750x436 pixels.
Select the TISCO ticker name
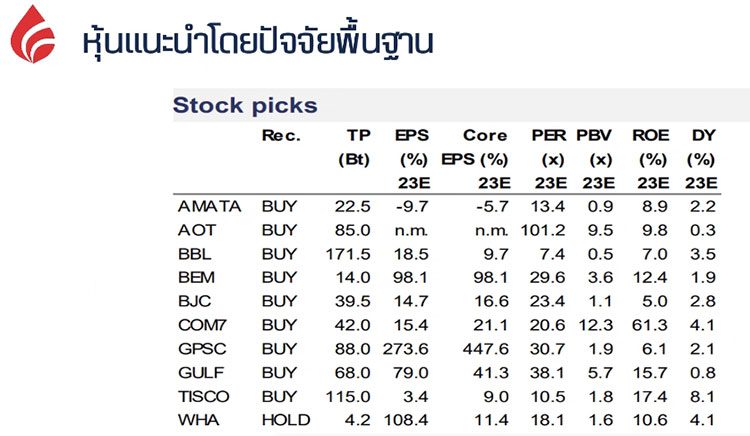(x=204, y=395)
